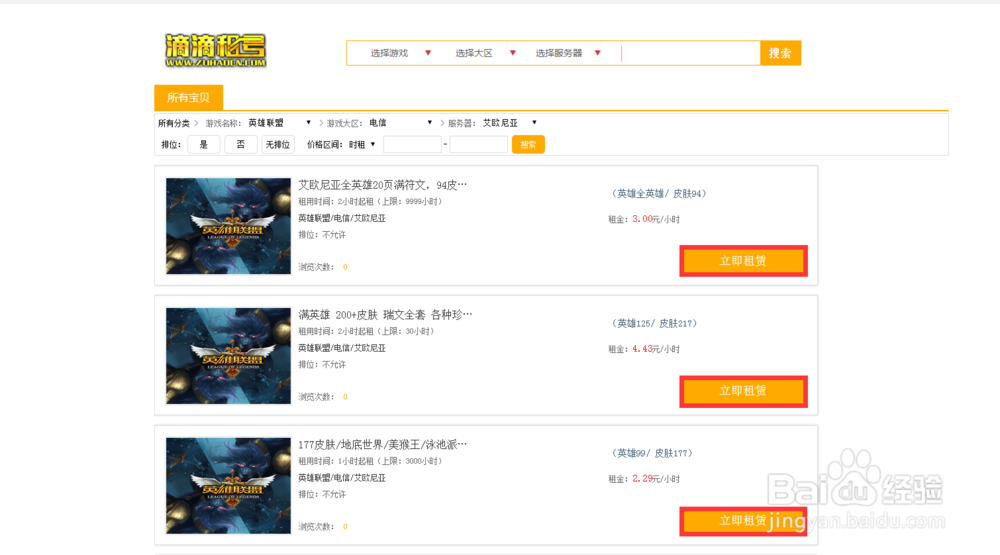Open the 时租 price type dropdown

[x=362, y=145]
